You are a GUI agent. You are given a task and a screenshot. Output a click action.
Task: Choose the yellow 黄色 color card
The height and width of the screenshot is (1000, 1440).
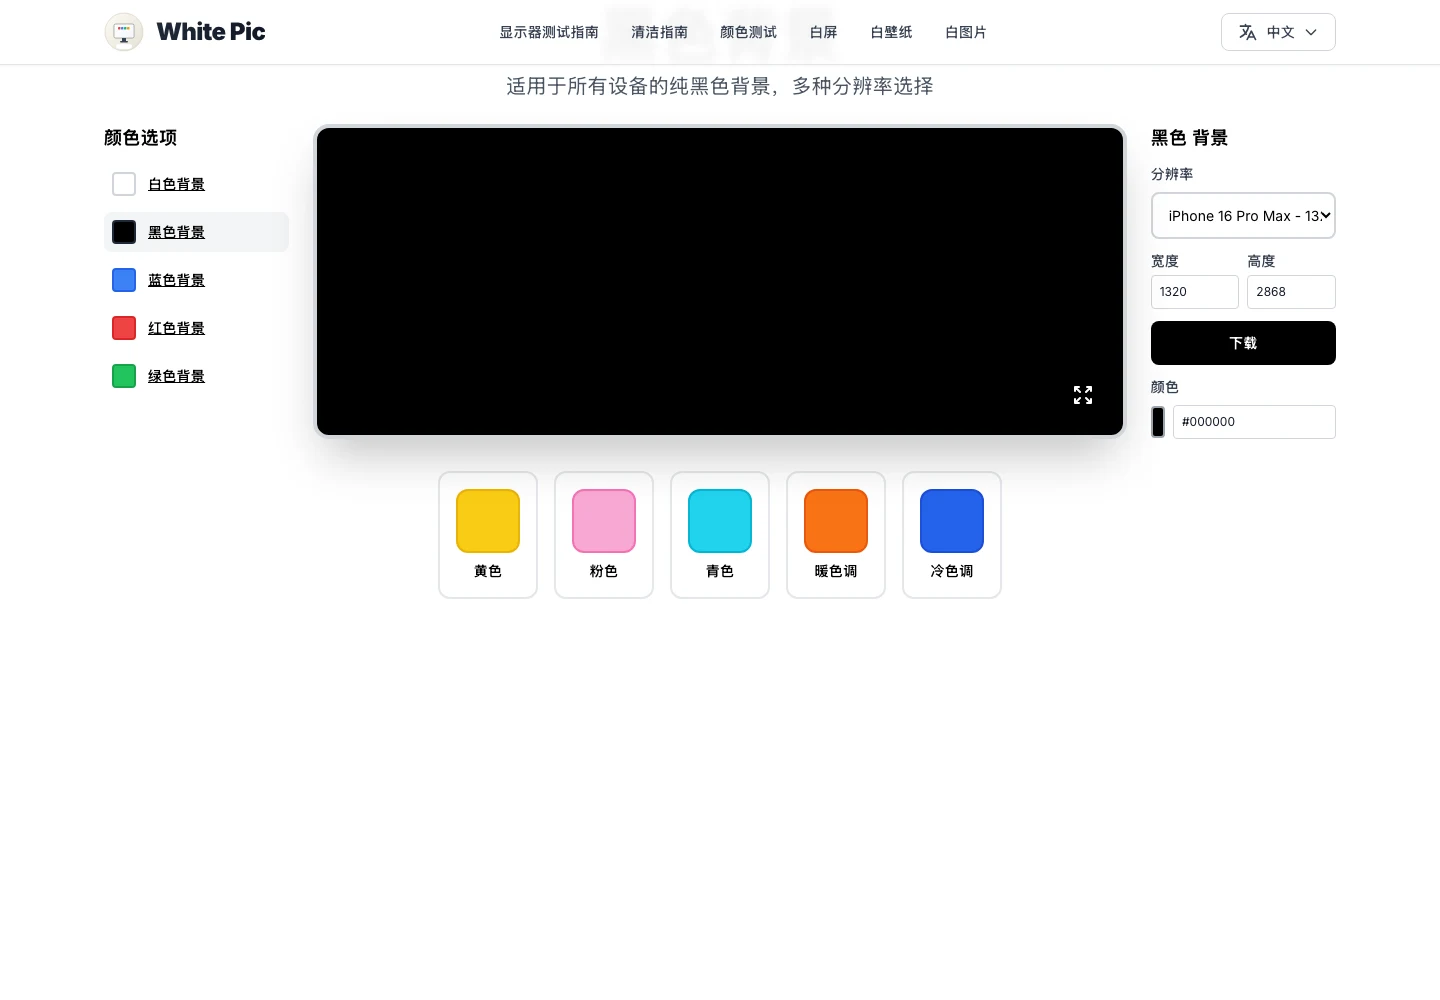pyautogui.click(x=488, y=535)
